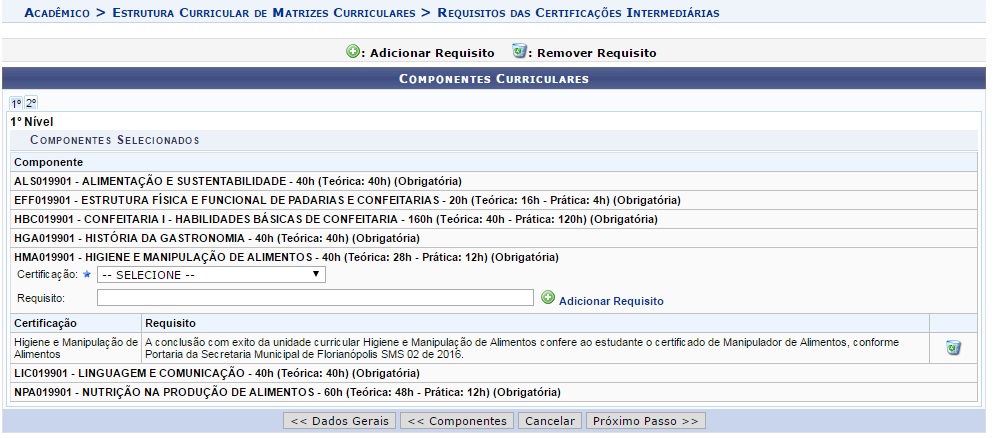Click trash icon in Higiene e Manipulação row
Screen dimensions: 993x438
tap(953, 347)
